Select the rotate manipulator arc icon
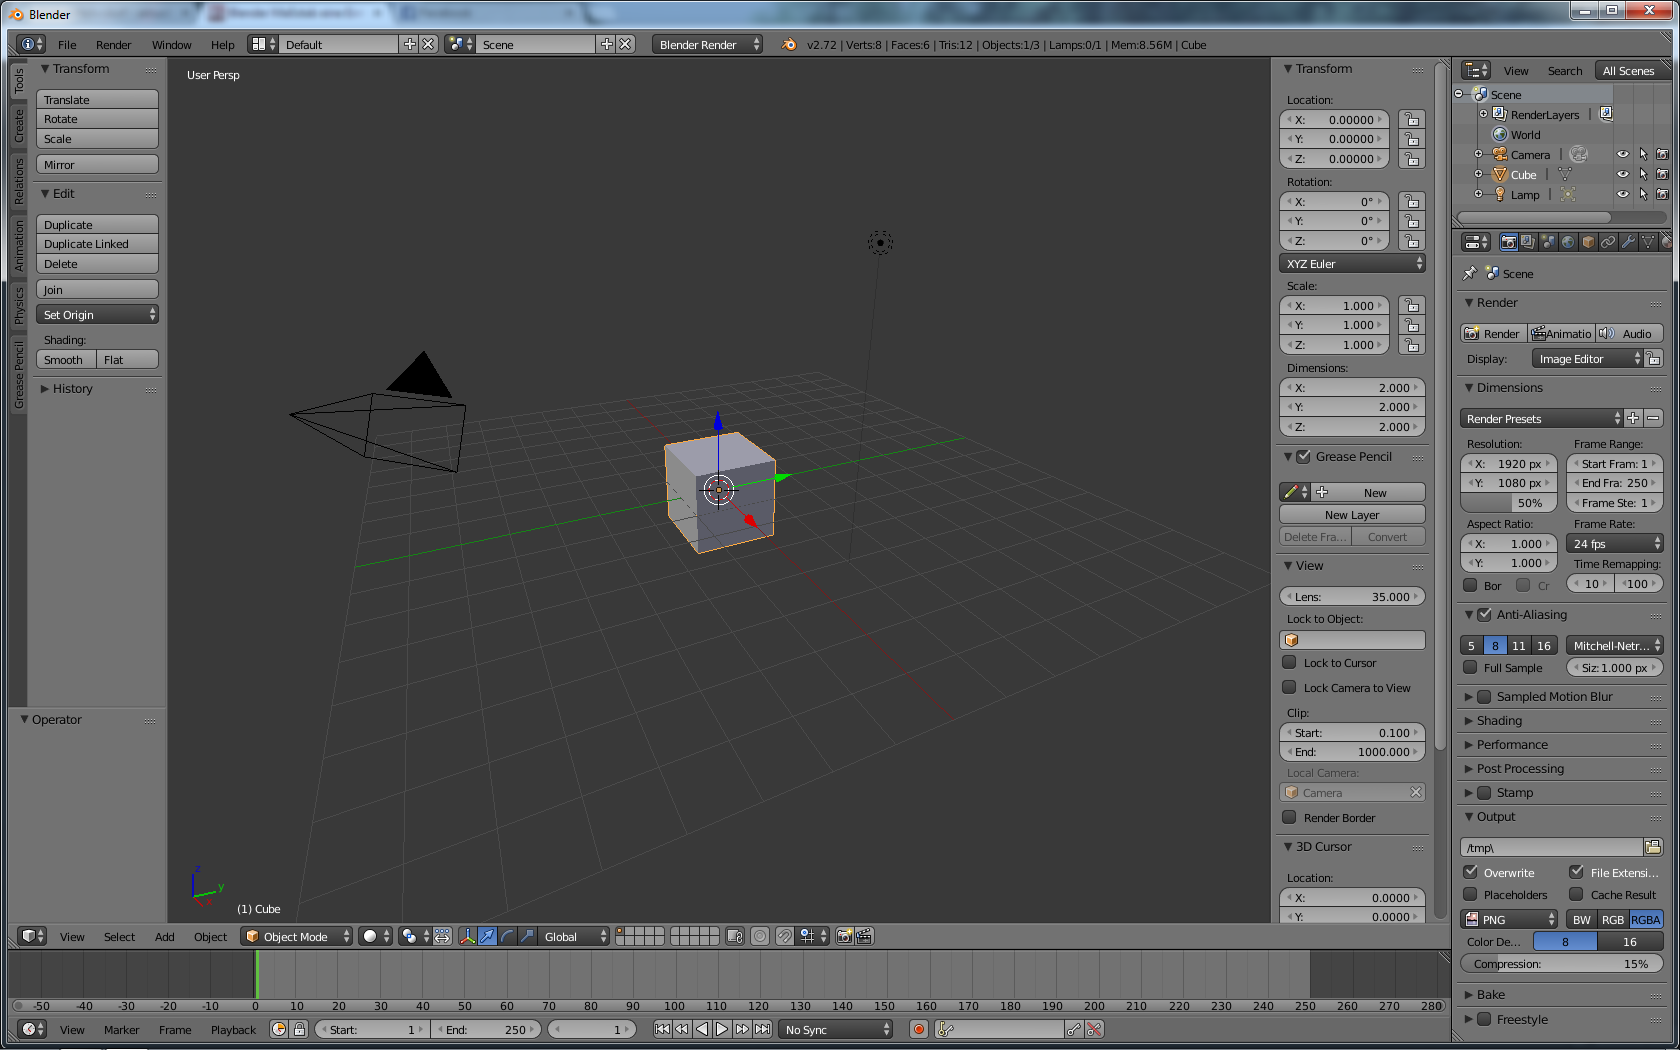 tap(507, 937)
